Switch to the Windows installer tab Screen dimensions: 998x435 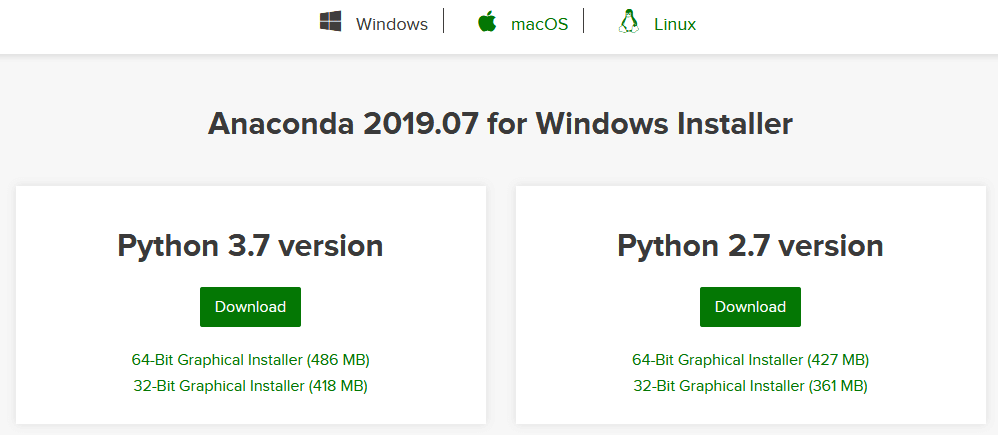coord(391,24)
